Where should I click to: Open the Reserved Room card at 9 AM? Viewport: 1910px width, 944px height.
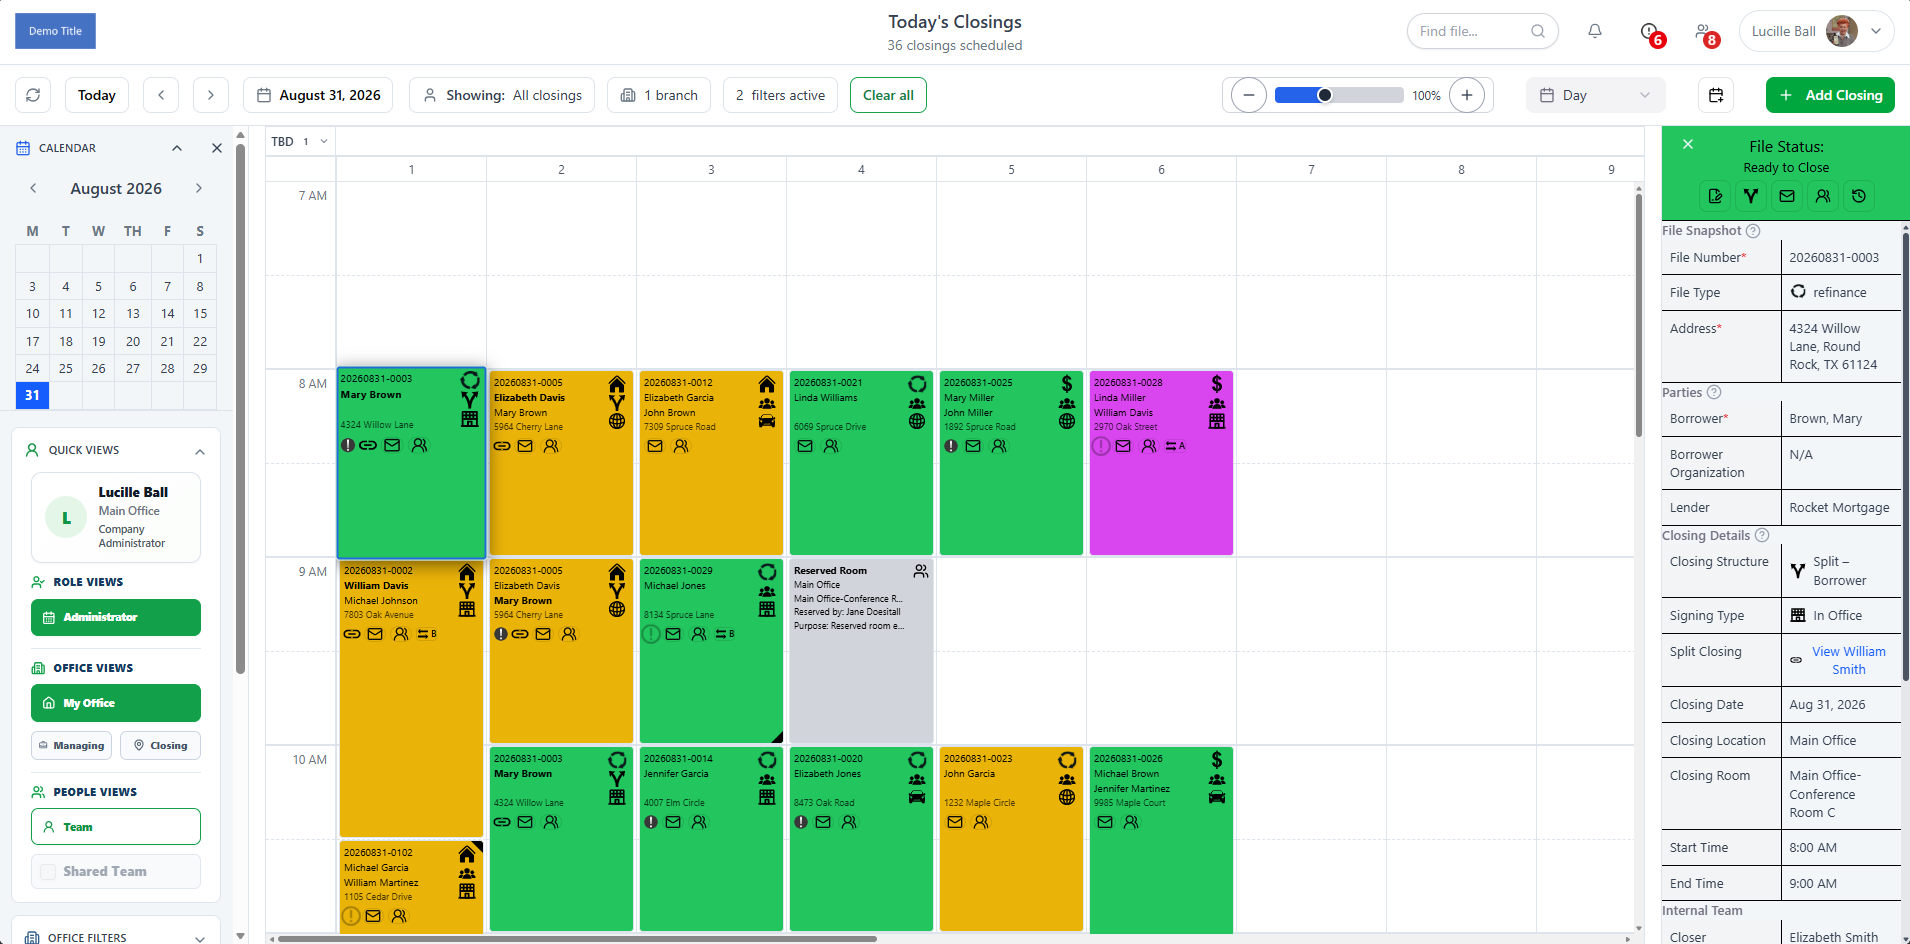(x=861, y=650)
